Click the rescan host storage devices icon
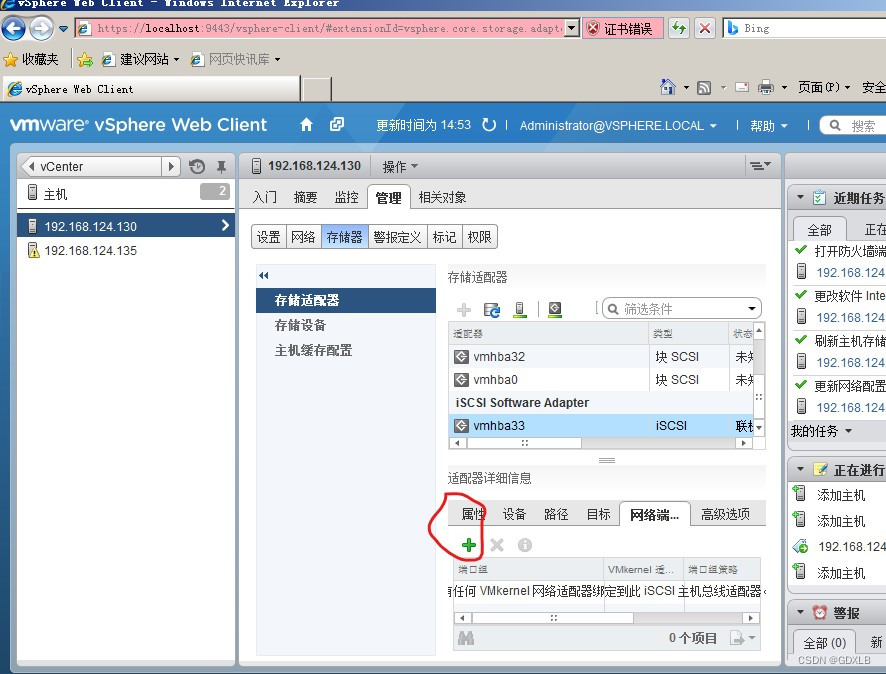The image size is (886, 674). point(520,309)
